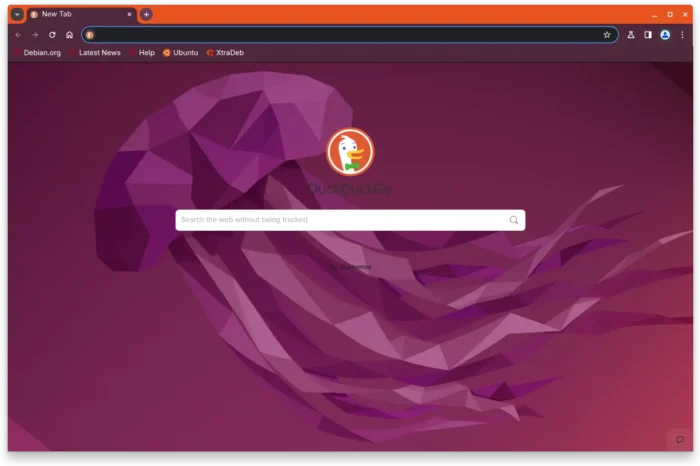The width and height of the screenshot is (700, 466).
Task: Go back with the back arrow
Action: click(x=18, y=35)
